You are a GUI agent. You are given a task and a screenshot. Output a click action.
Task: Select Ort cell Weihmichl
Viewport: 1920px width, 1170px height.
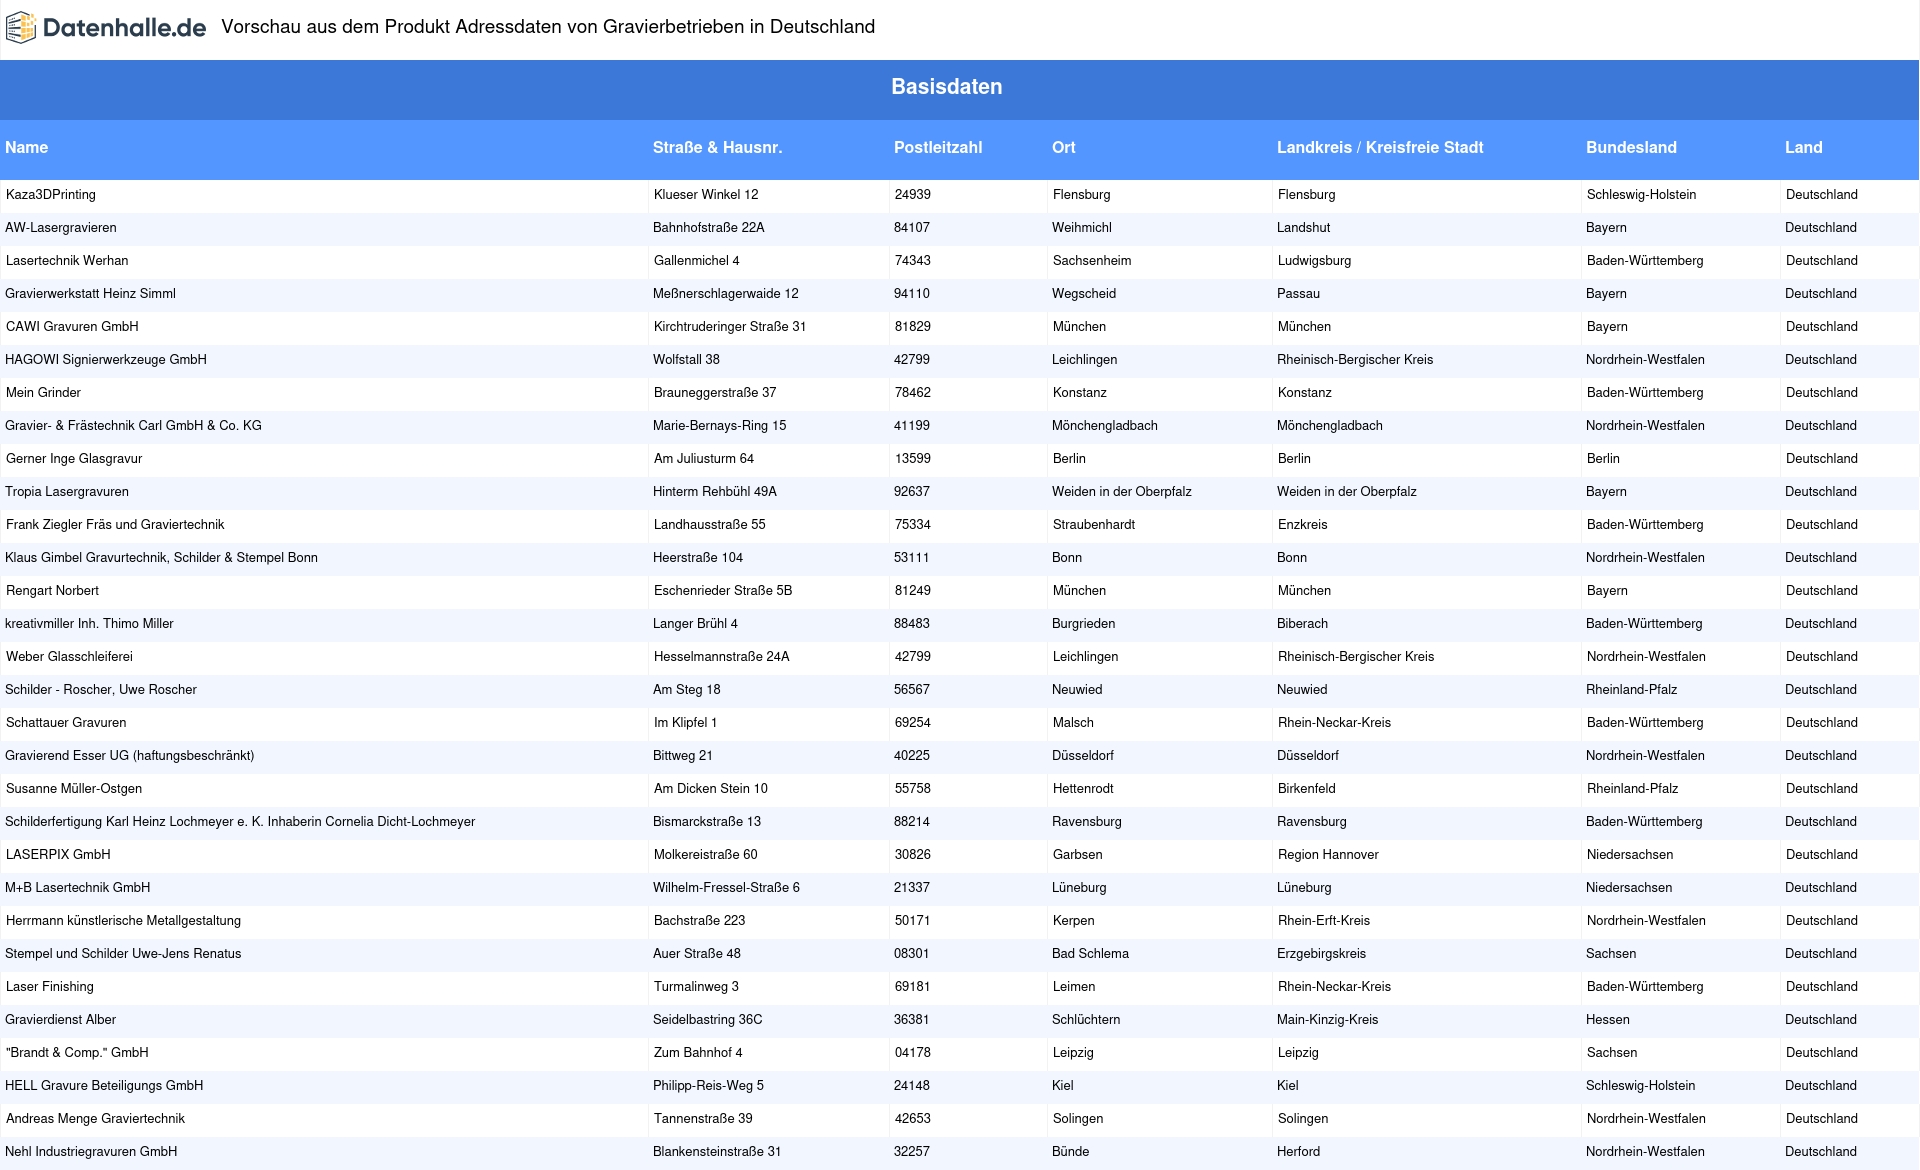tap(1082, 228)
